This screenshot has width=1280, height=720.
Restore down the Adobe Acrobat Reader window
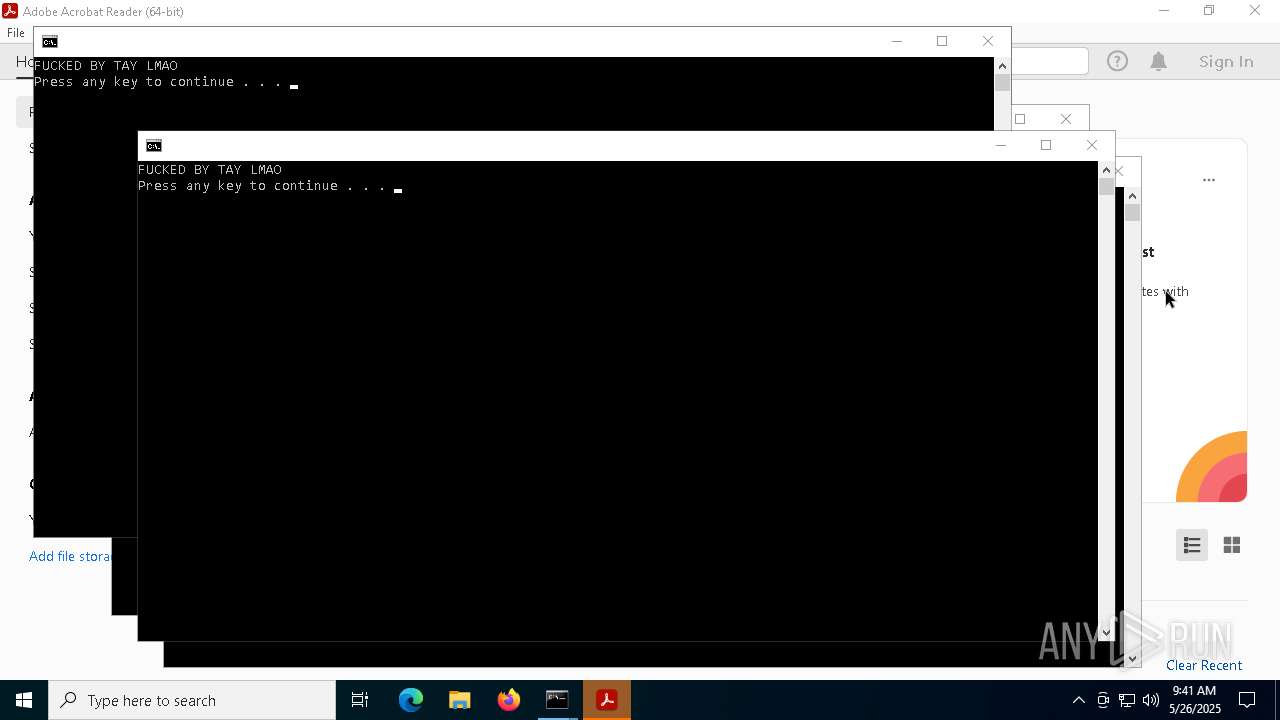tap(1209, 11)
